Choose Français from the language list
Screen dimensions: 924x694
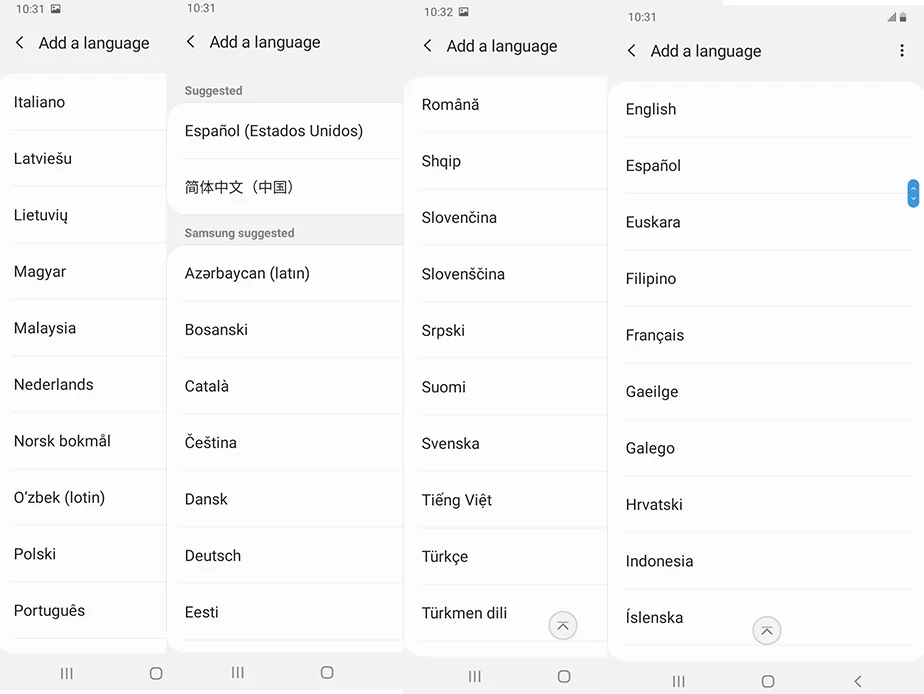[x=765, y=335]
